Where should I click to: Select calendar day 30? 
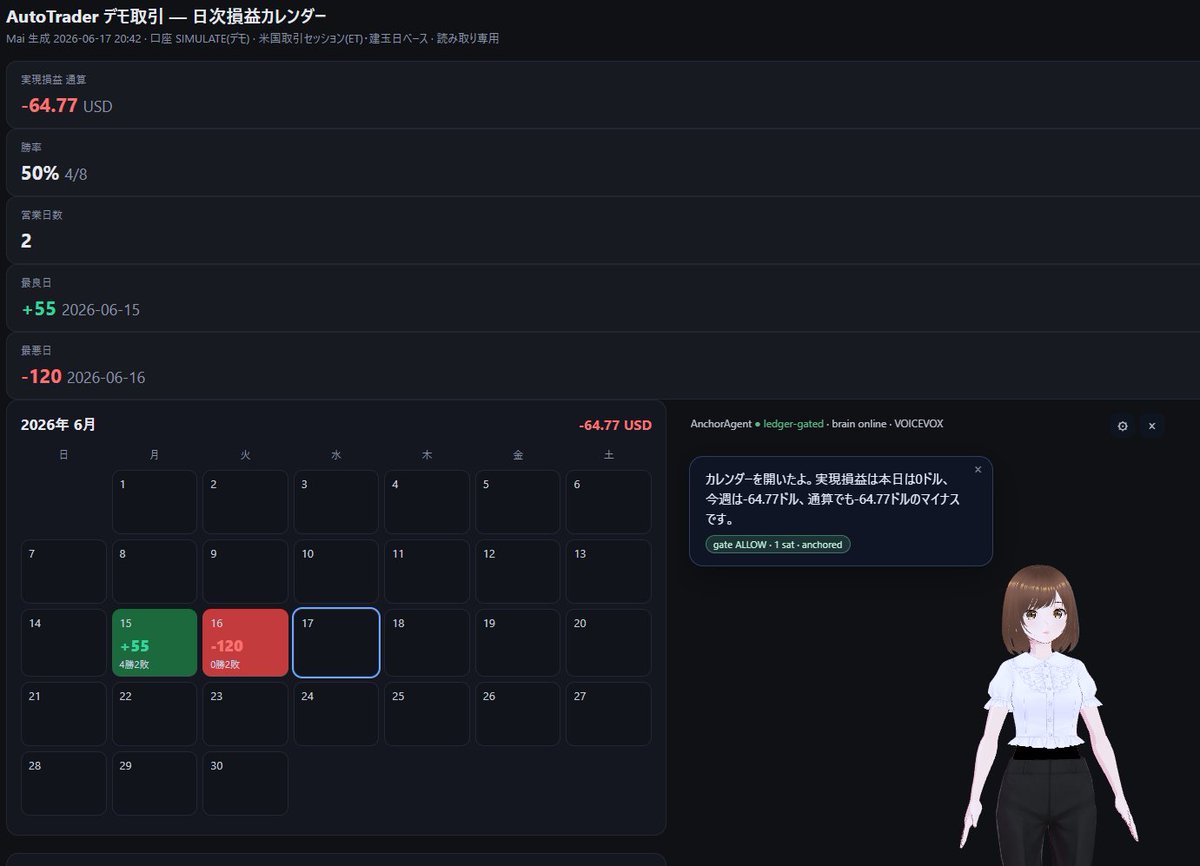[245, 783]
